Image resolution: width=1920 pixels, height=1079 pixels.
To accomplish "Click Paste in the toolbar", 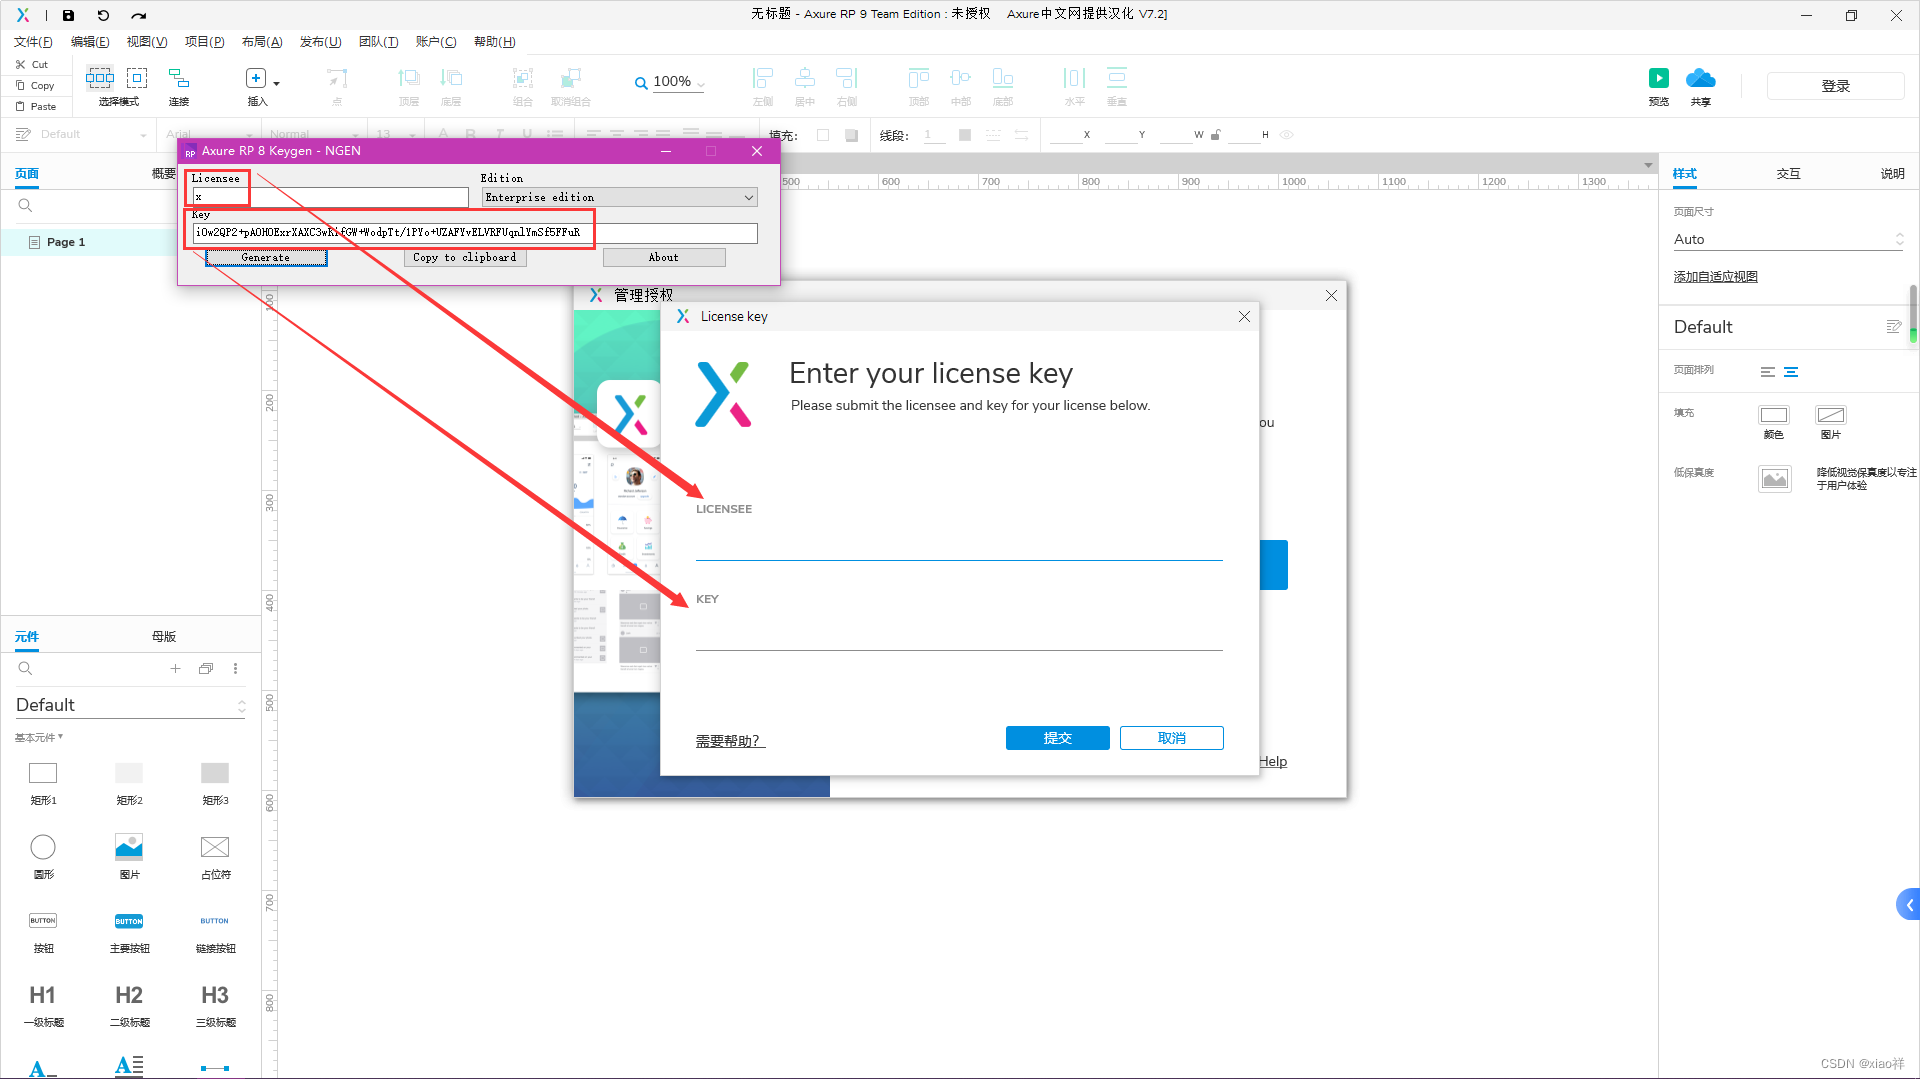I will point(36,106).
